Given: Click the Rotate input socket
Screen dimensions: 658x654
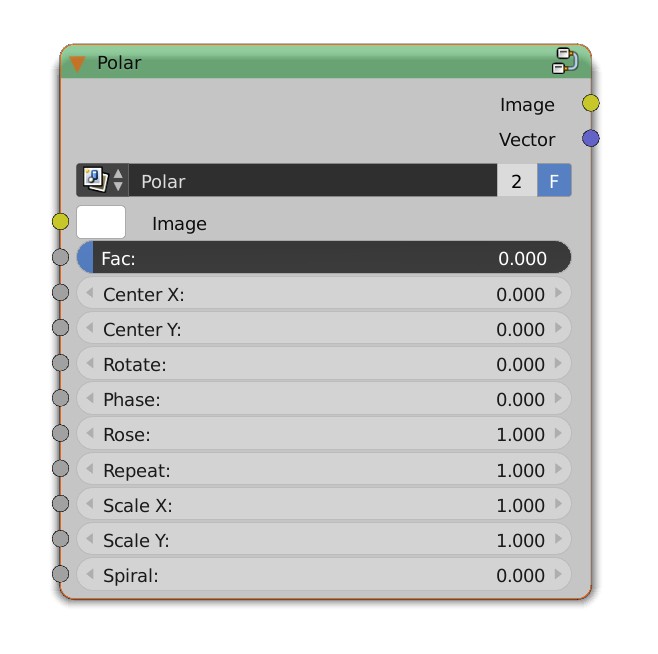Looking at the screenshot, I should (x=61, y=363).
